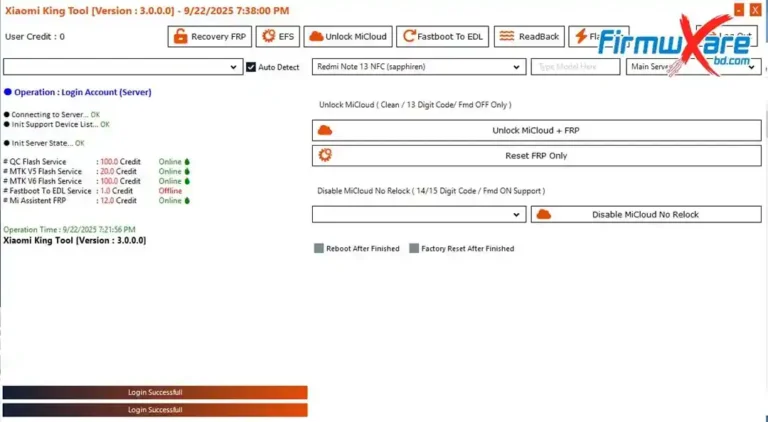The height and width of the screenshot is (422, 768).
Task: Minimize the Xiaomi King Tool window
Action: tap(739, 10)
